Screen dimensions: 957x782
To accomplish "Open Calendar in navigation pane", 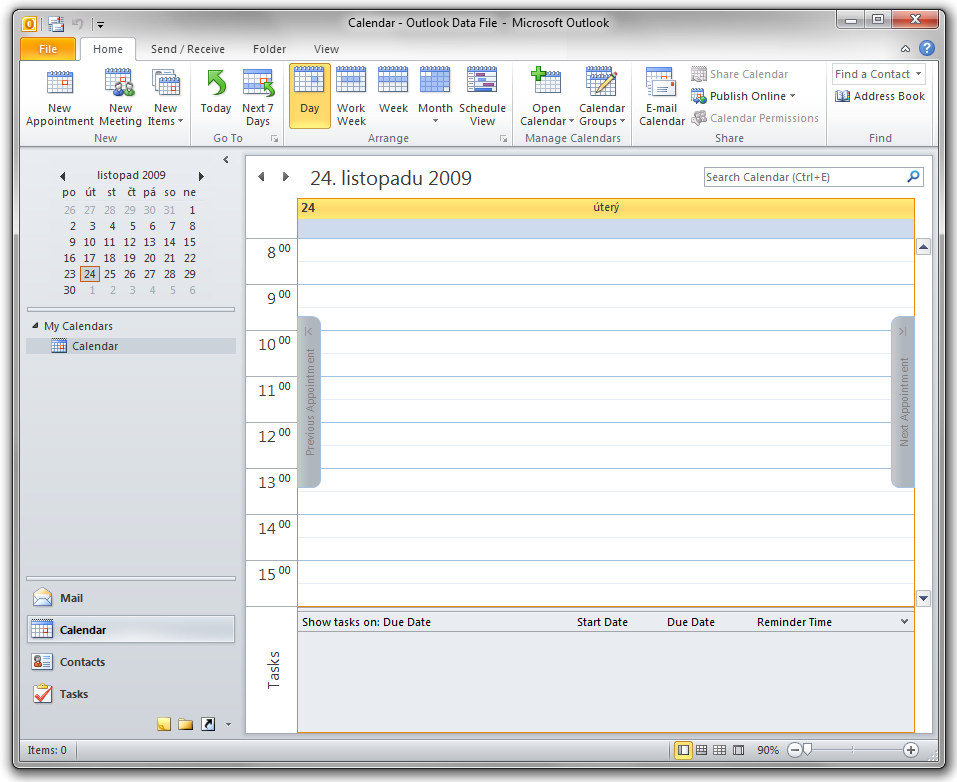I will pos(131,629).
